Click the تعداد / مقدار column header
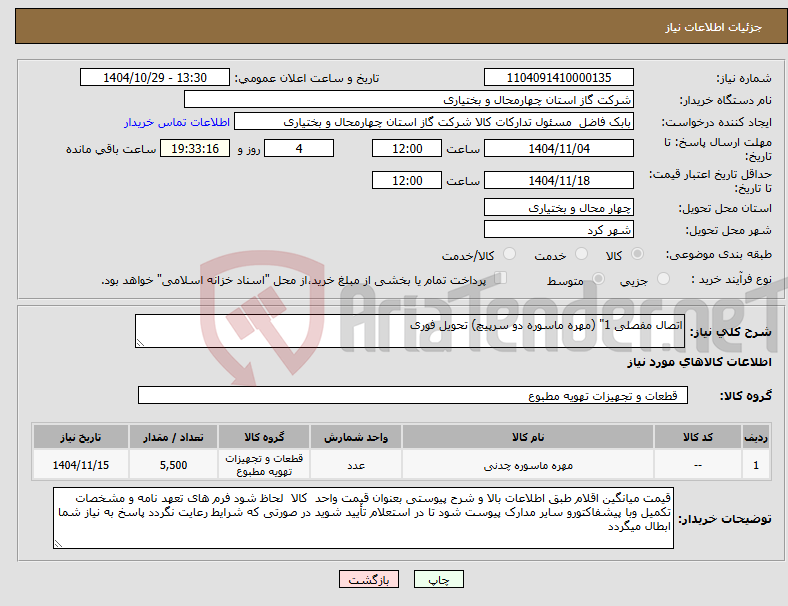788x606 pixels. click(x=173, y=437)
